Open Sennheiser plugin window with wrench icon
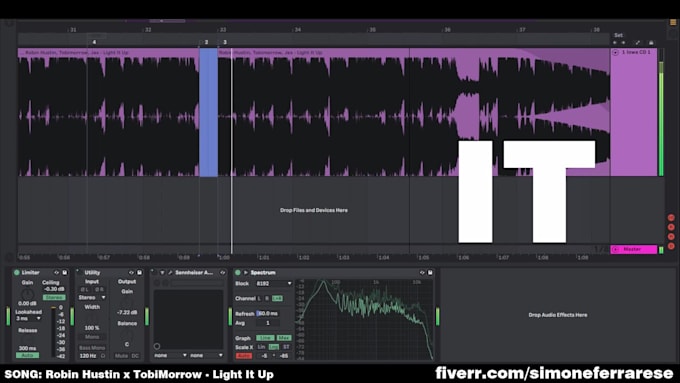This screenshot has height=383, width=680. click(170, 272)
